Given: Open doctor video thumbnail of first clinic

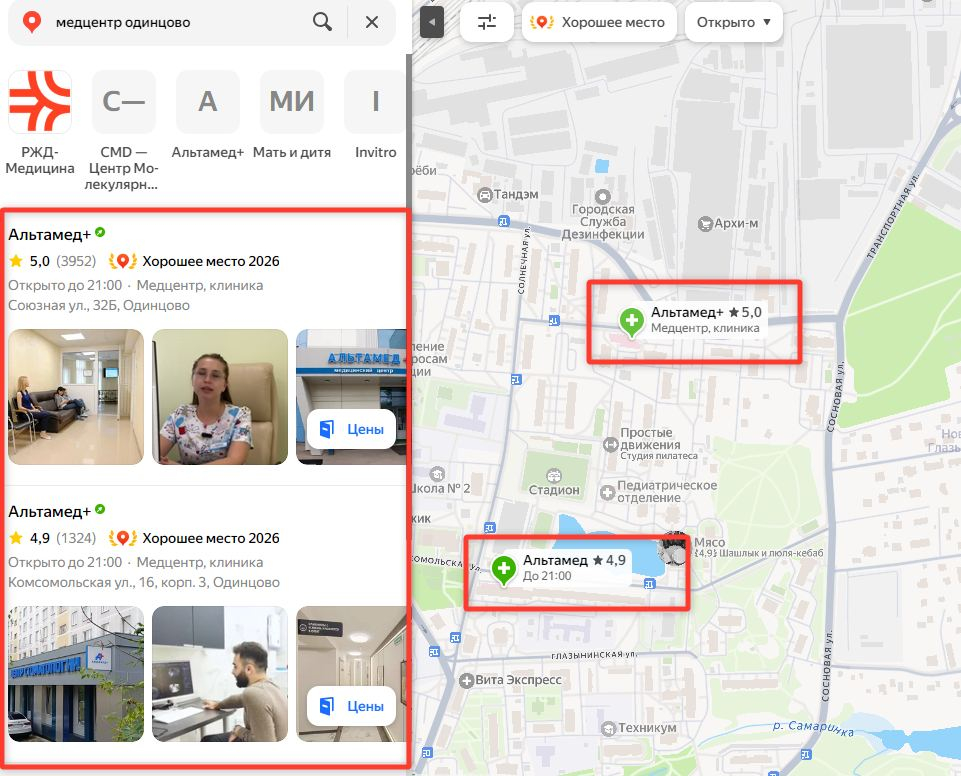Looking at the screenshot, I should click(220, 397).
